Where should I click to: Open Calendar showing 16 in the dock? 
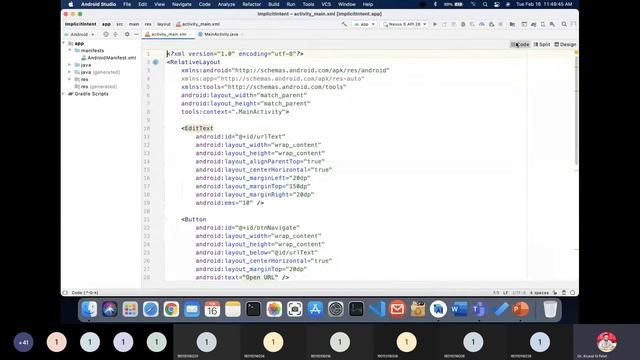point(212,309)
